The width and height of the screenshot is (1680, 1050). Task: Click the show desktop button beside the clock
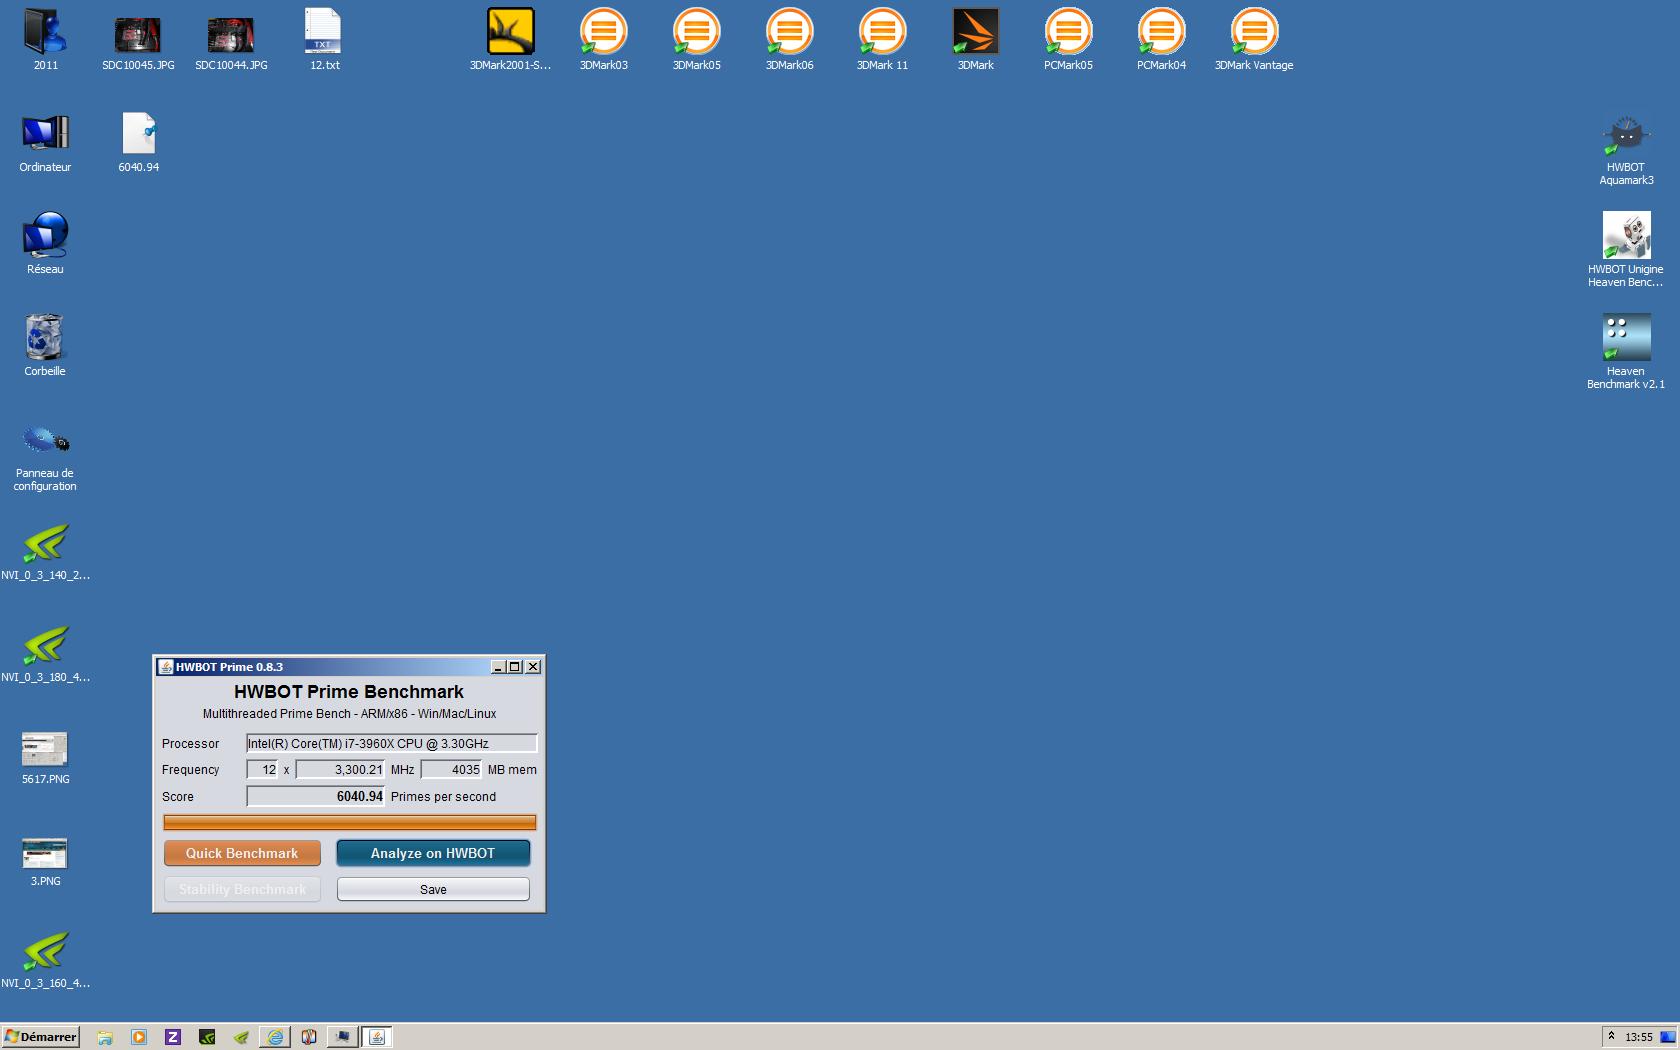[1668, 1037]
